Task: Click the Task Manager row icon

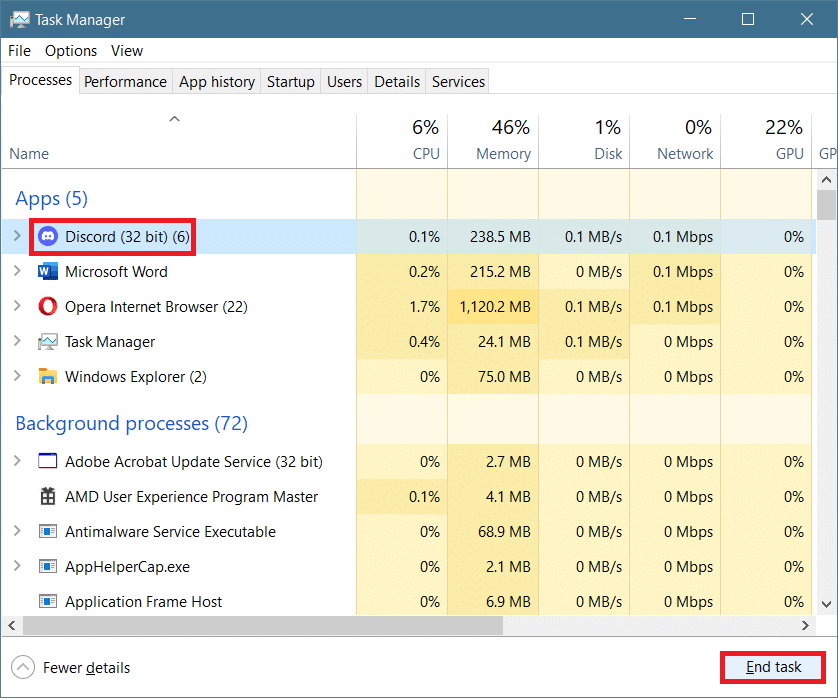Action: point(48,342)
